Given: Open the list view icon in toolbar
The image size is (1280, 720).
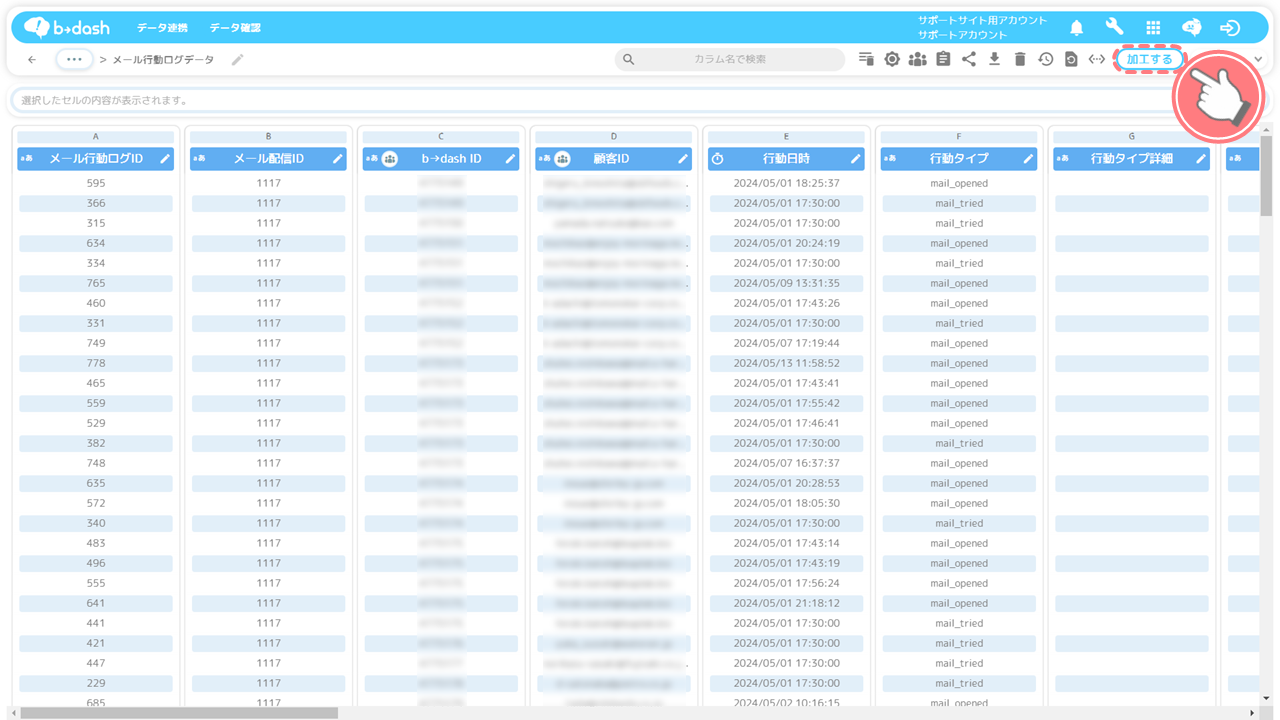Looking at the screenshot, I should coord(866,60).
